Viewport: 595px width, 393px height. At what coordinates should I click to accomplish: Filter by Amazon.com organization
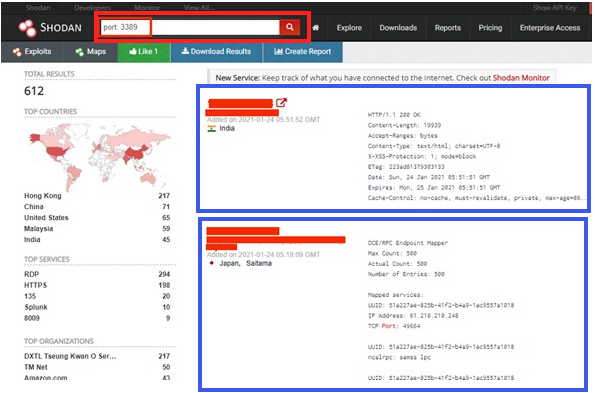(x=46, y=378)
